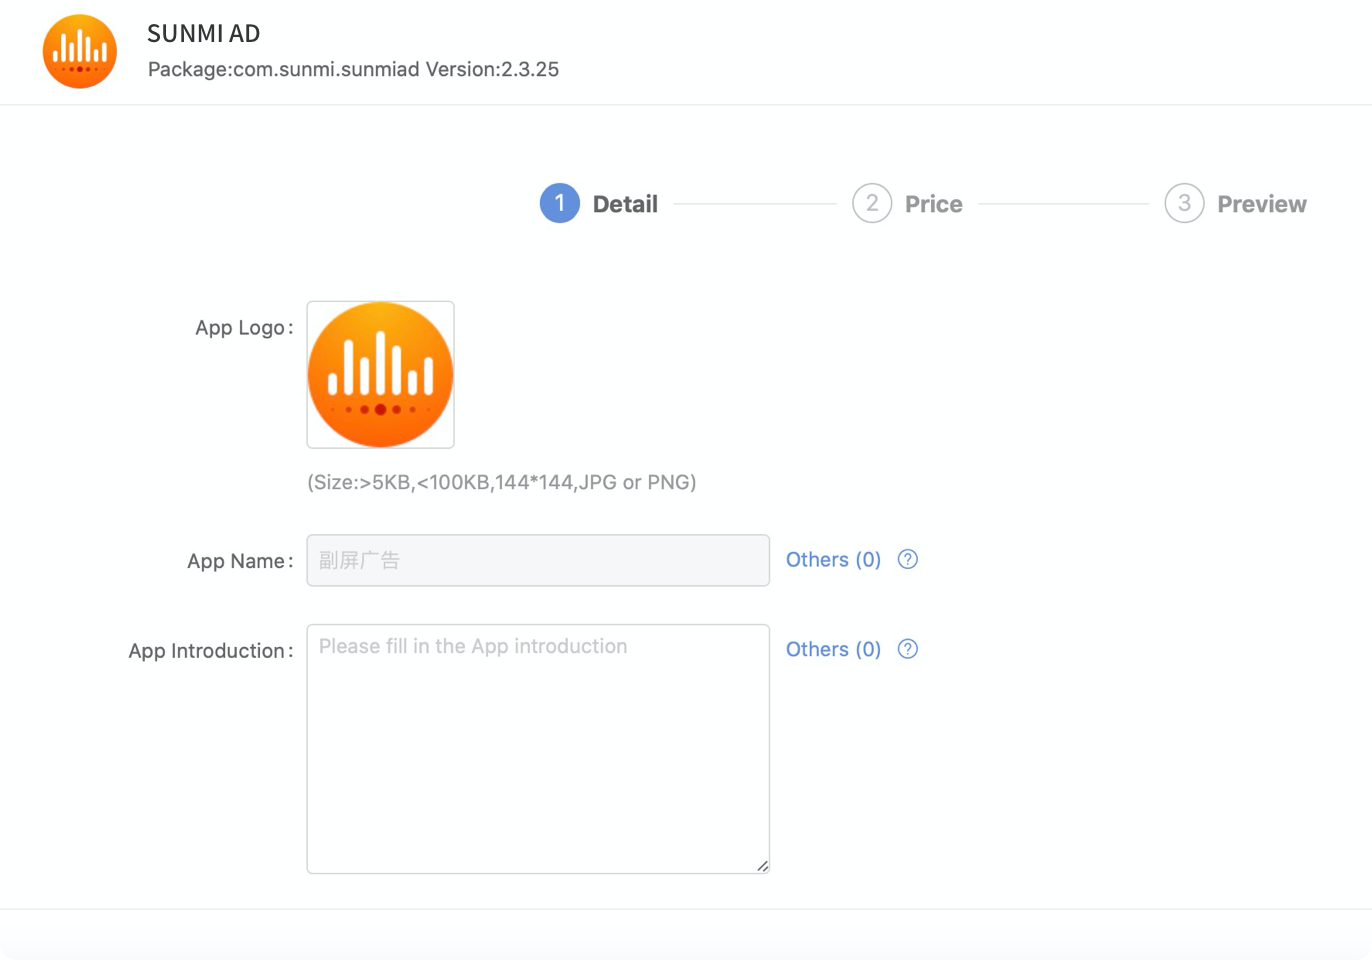This screenshot has height=960, width=1372.
Task: Click the SUNMI AD header app icon
Action: coord(80,52)
